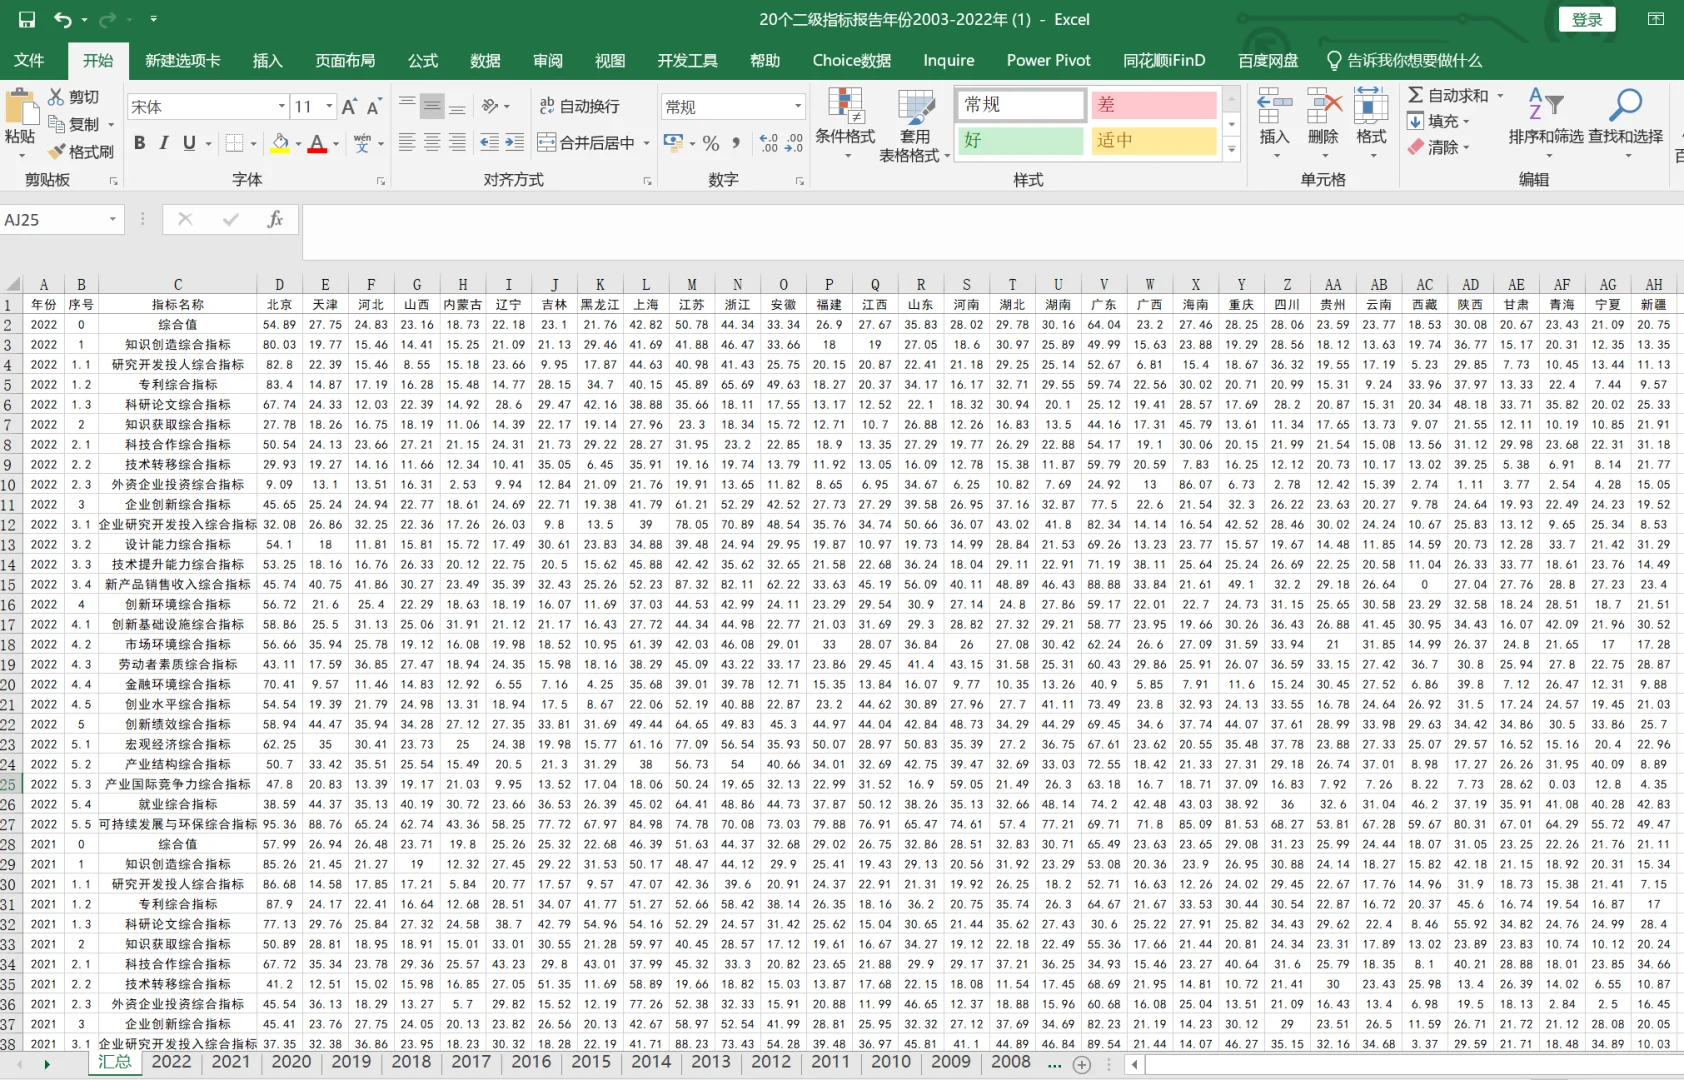This screenshot has height=1080, width=1684.
Task: Apply the Good (好) green cell style
Action: (x=1020, y=141)
